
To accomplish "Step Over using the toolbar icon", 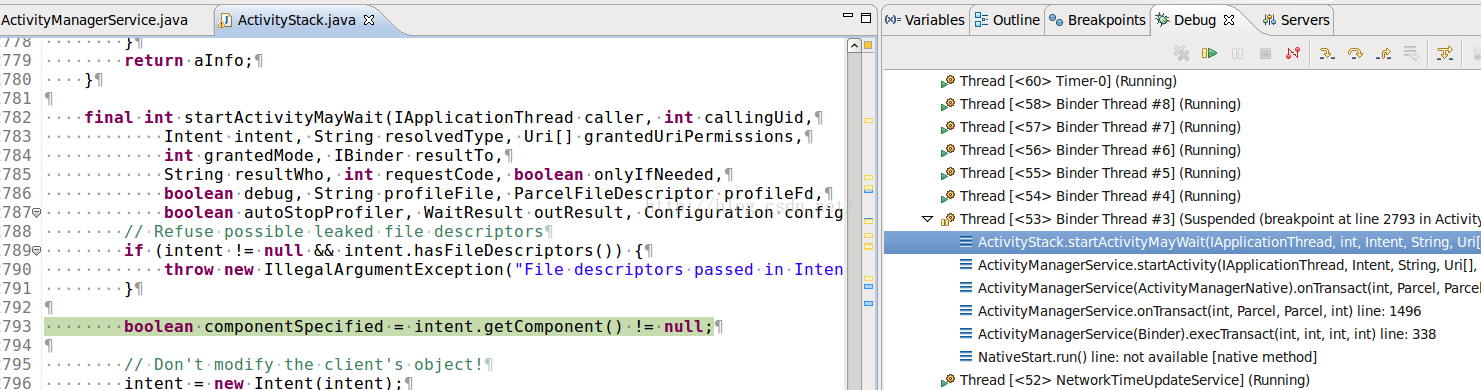I will (1356, 52).
